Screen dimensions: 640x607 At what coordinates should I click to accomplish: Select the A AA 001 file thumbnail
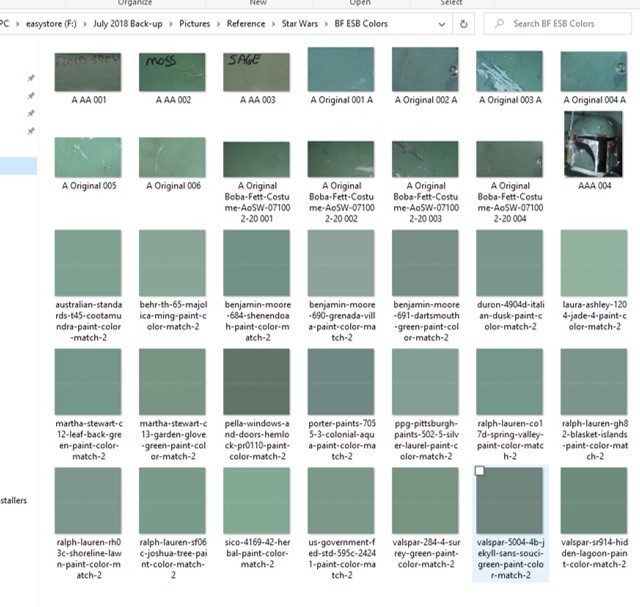pyautogui.click(x=88, y=72)
